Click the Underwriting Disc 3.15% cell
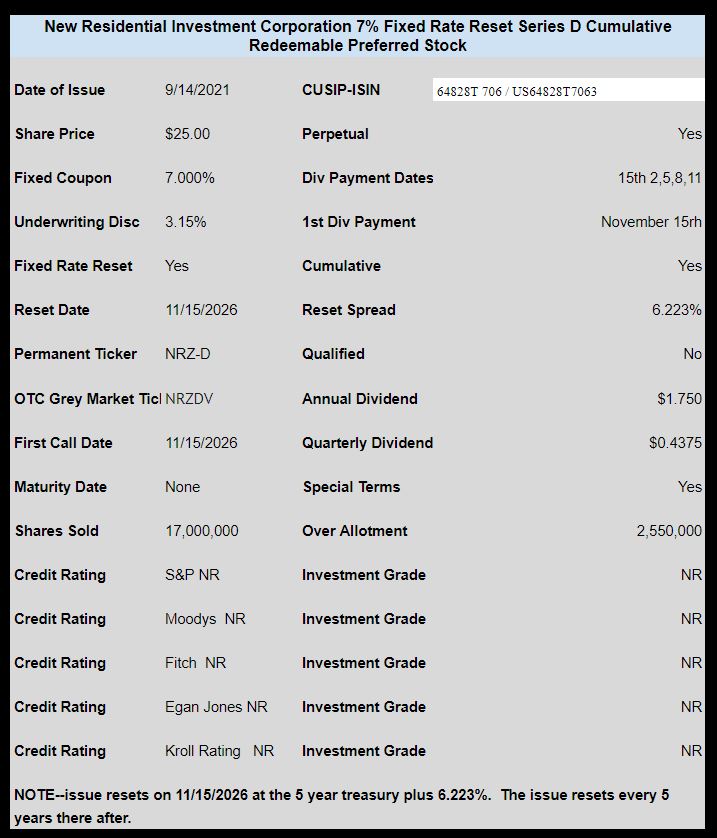The height and width of the screenshot is (838, 717). (x=185, y=222)
